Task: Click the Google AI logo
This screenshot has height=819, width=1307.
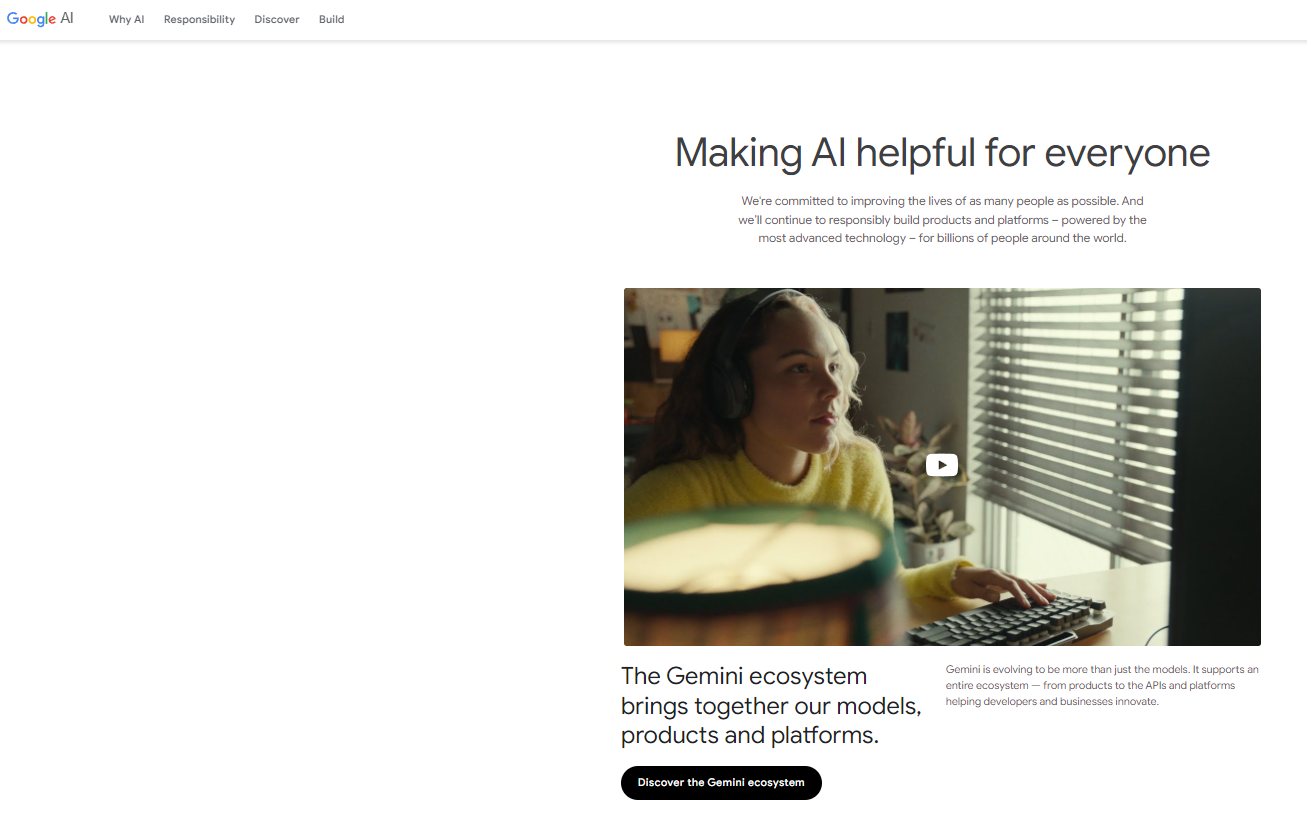Action: point(40,19)
